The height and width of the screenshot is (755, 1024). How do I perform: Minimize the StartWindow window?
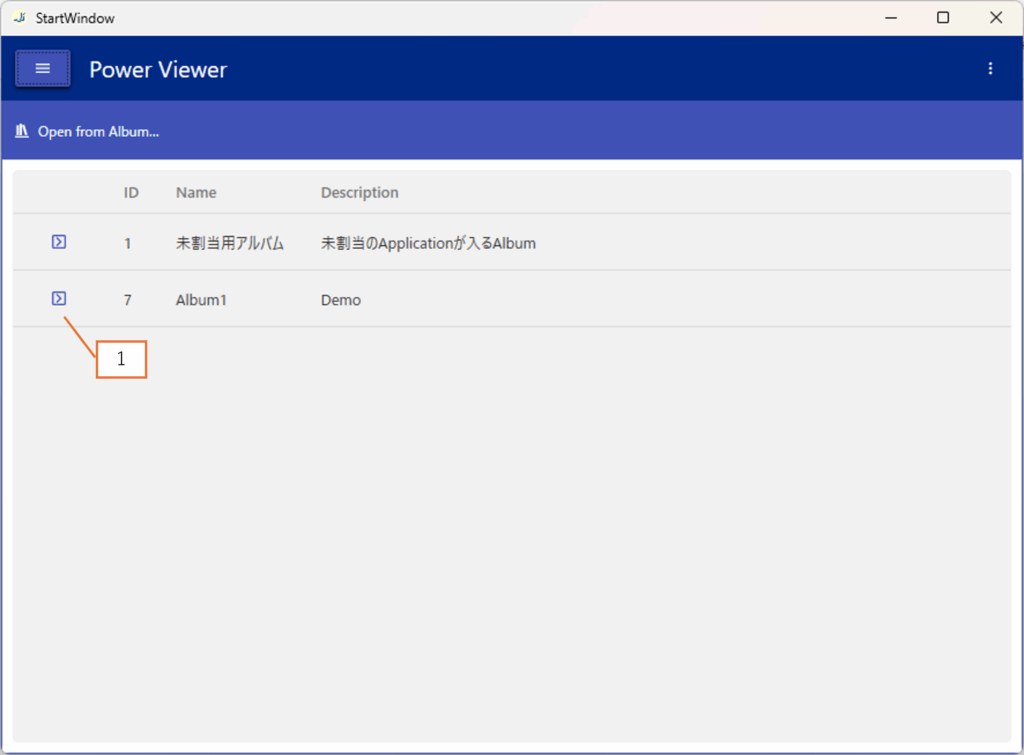click(x=889, y=18)
